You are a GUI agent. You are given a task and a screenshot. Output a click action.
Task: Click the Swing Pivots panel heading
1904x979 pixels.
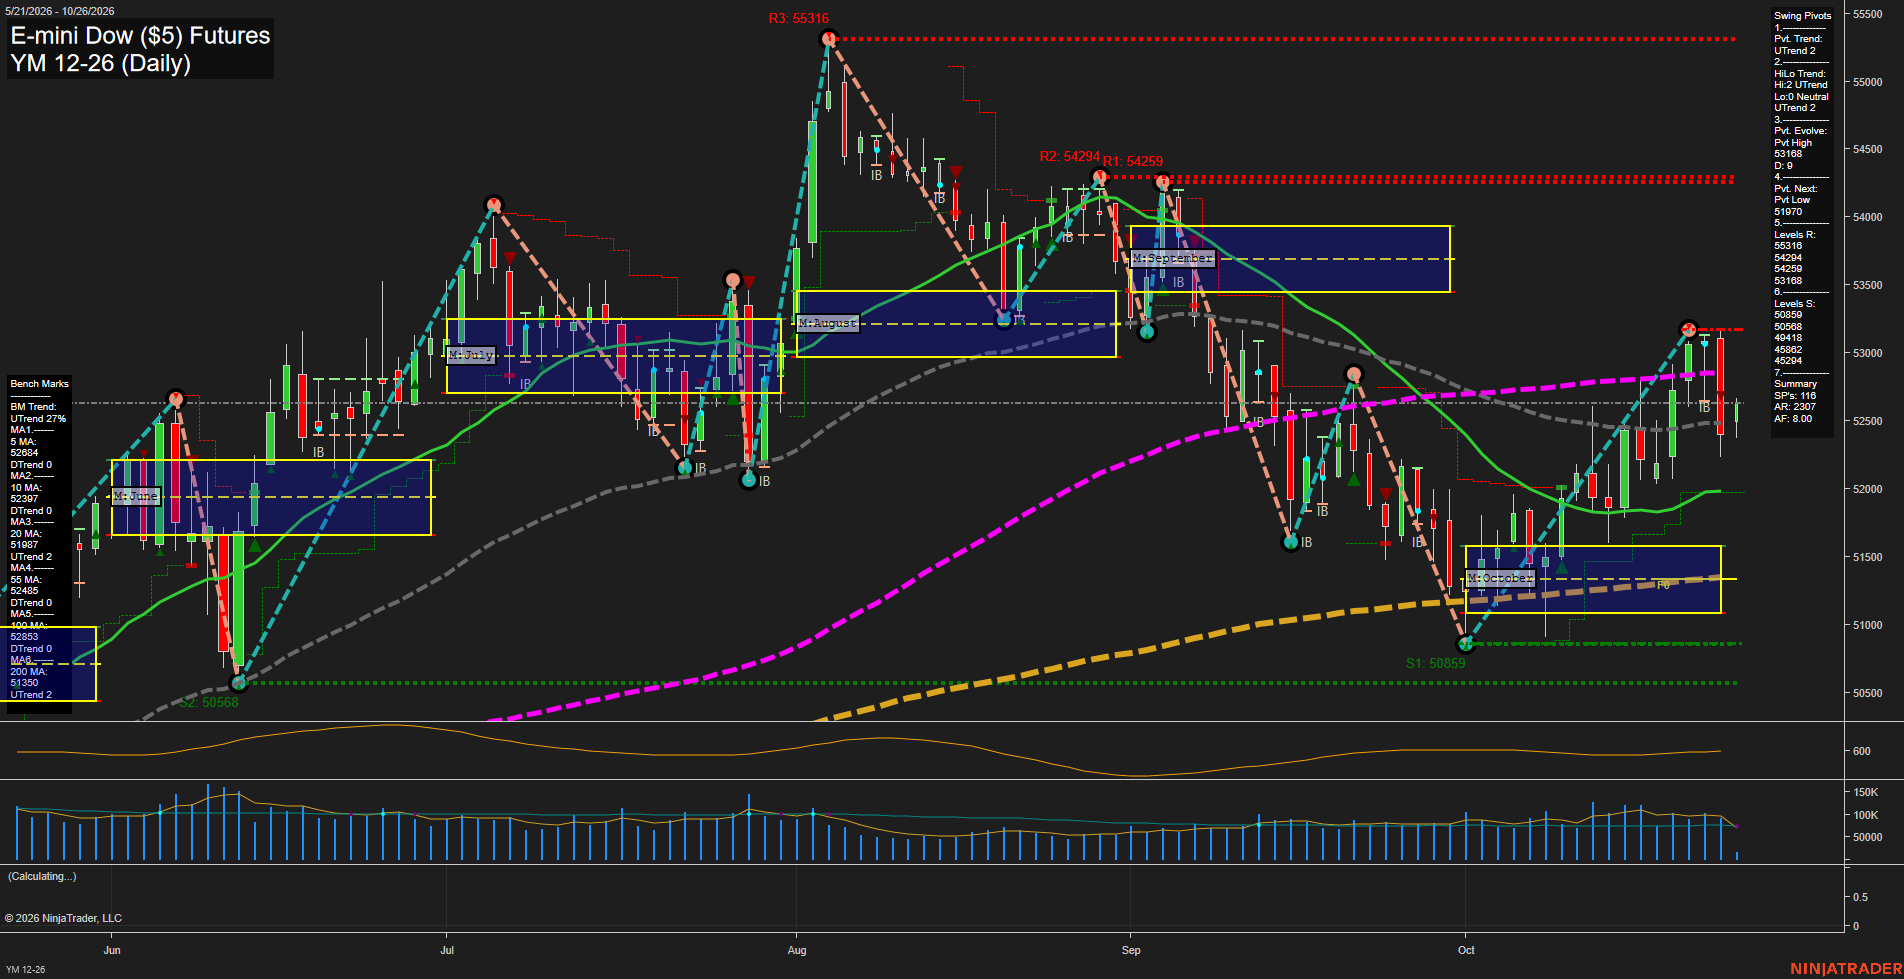(x=1803, y=16)
